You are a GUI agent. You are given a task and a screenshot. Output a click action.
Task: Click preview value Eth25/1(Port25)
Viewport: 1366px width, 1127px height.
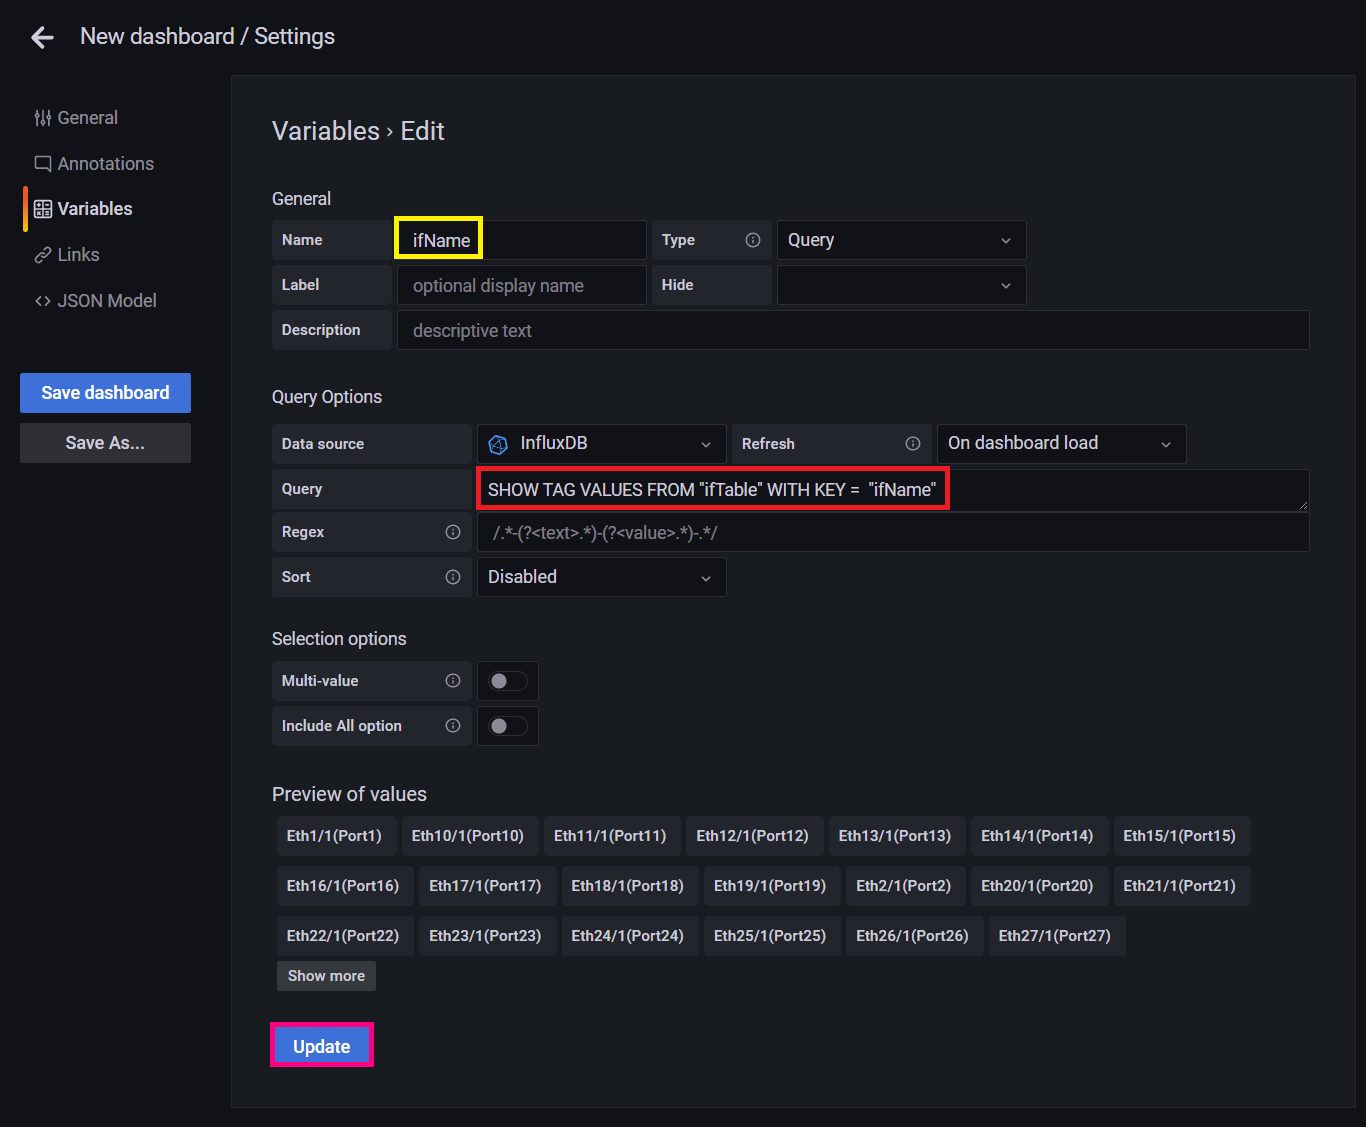(770, 936)
